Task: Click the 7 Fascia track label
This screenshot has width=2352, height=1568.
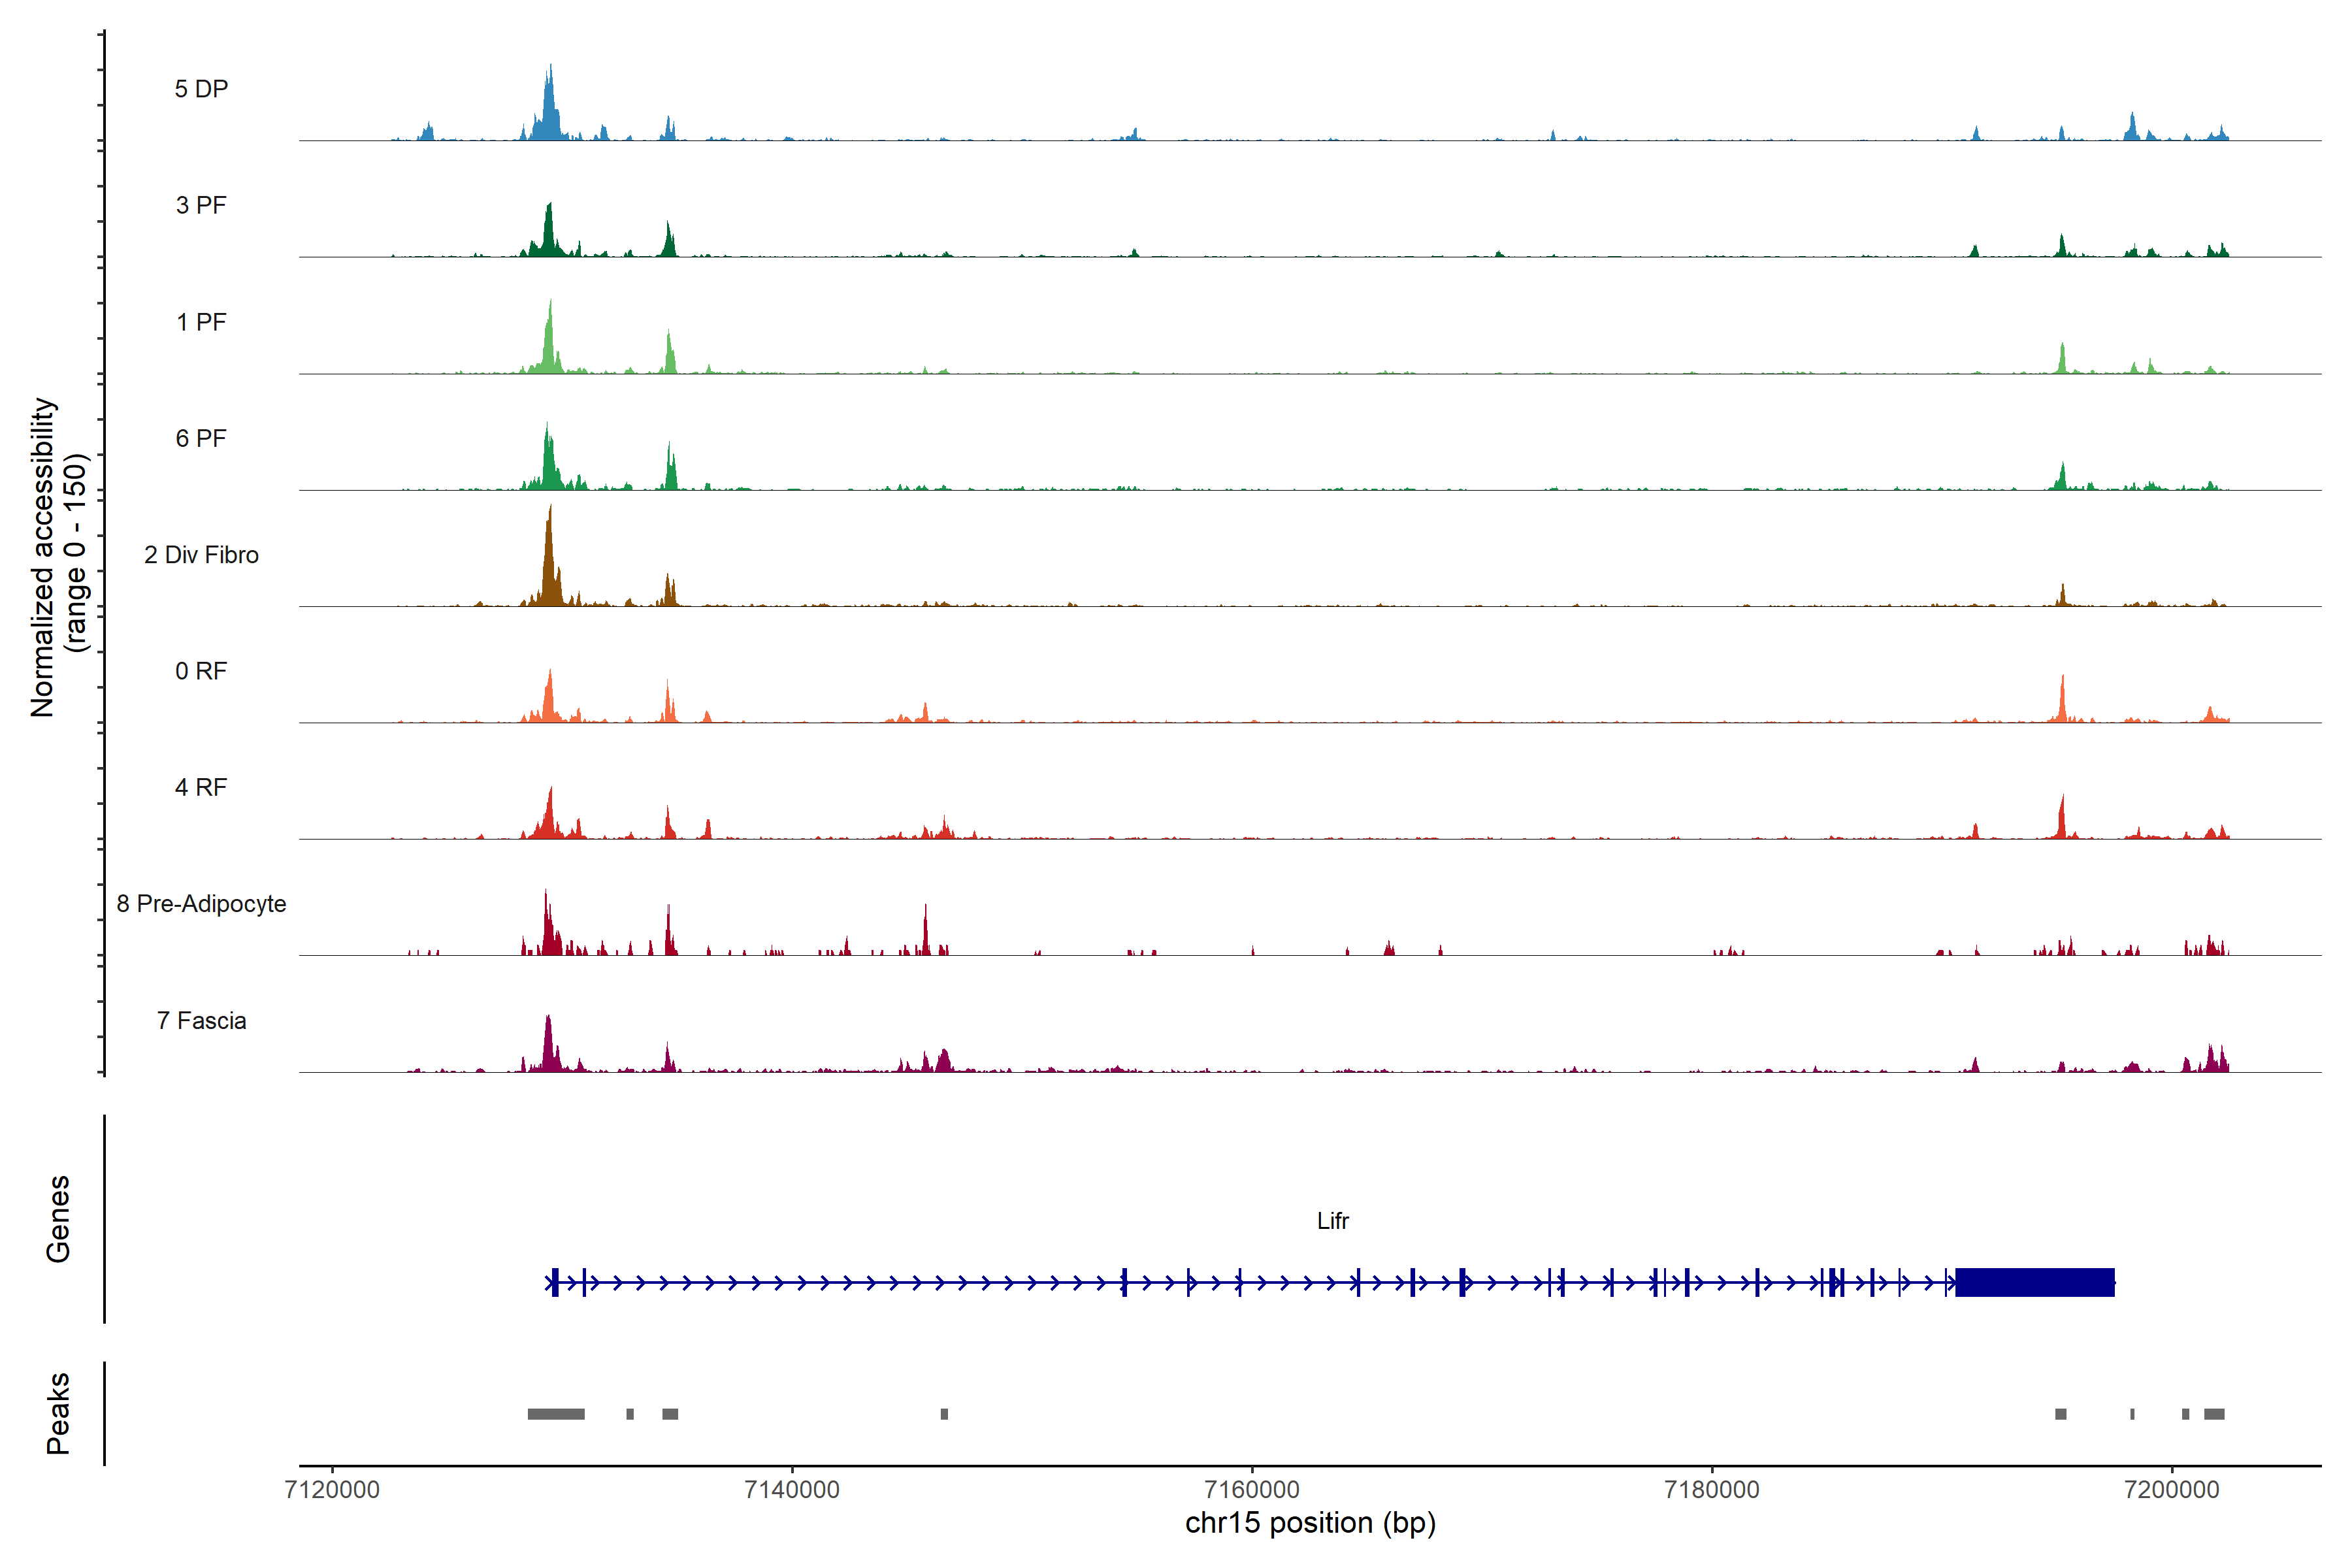Action: coord(201,1020)
